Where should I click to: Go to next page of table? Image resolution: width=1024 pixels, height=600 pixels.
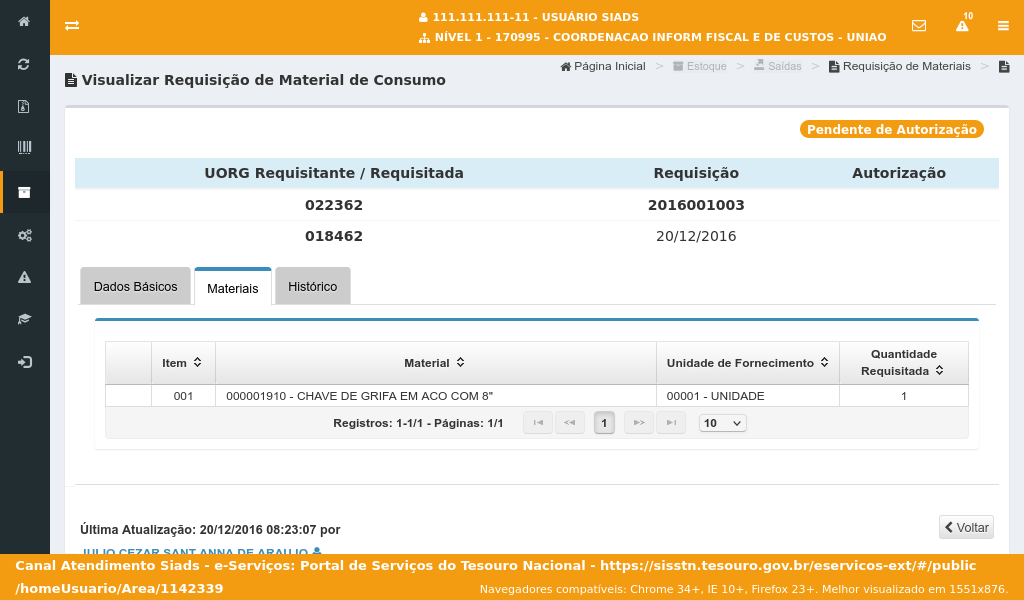pos(639,423)
